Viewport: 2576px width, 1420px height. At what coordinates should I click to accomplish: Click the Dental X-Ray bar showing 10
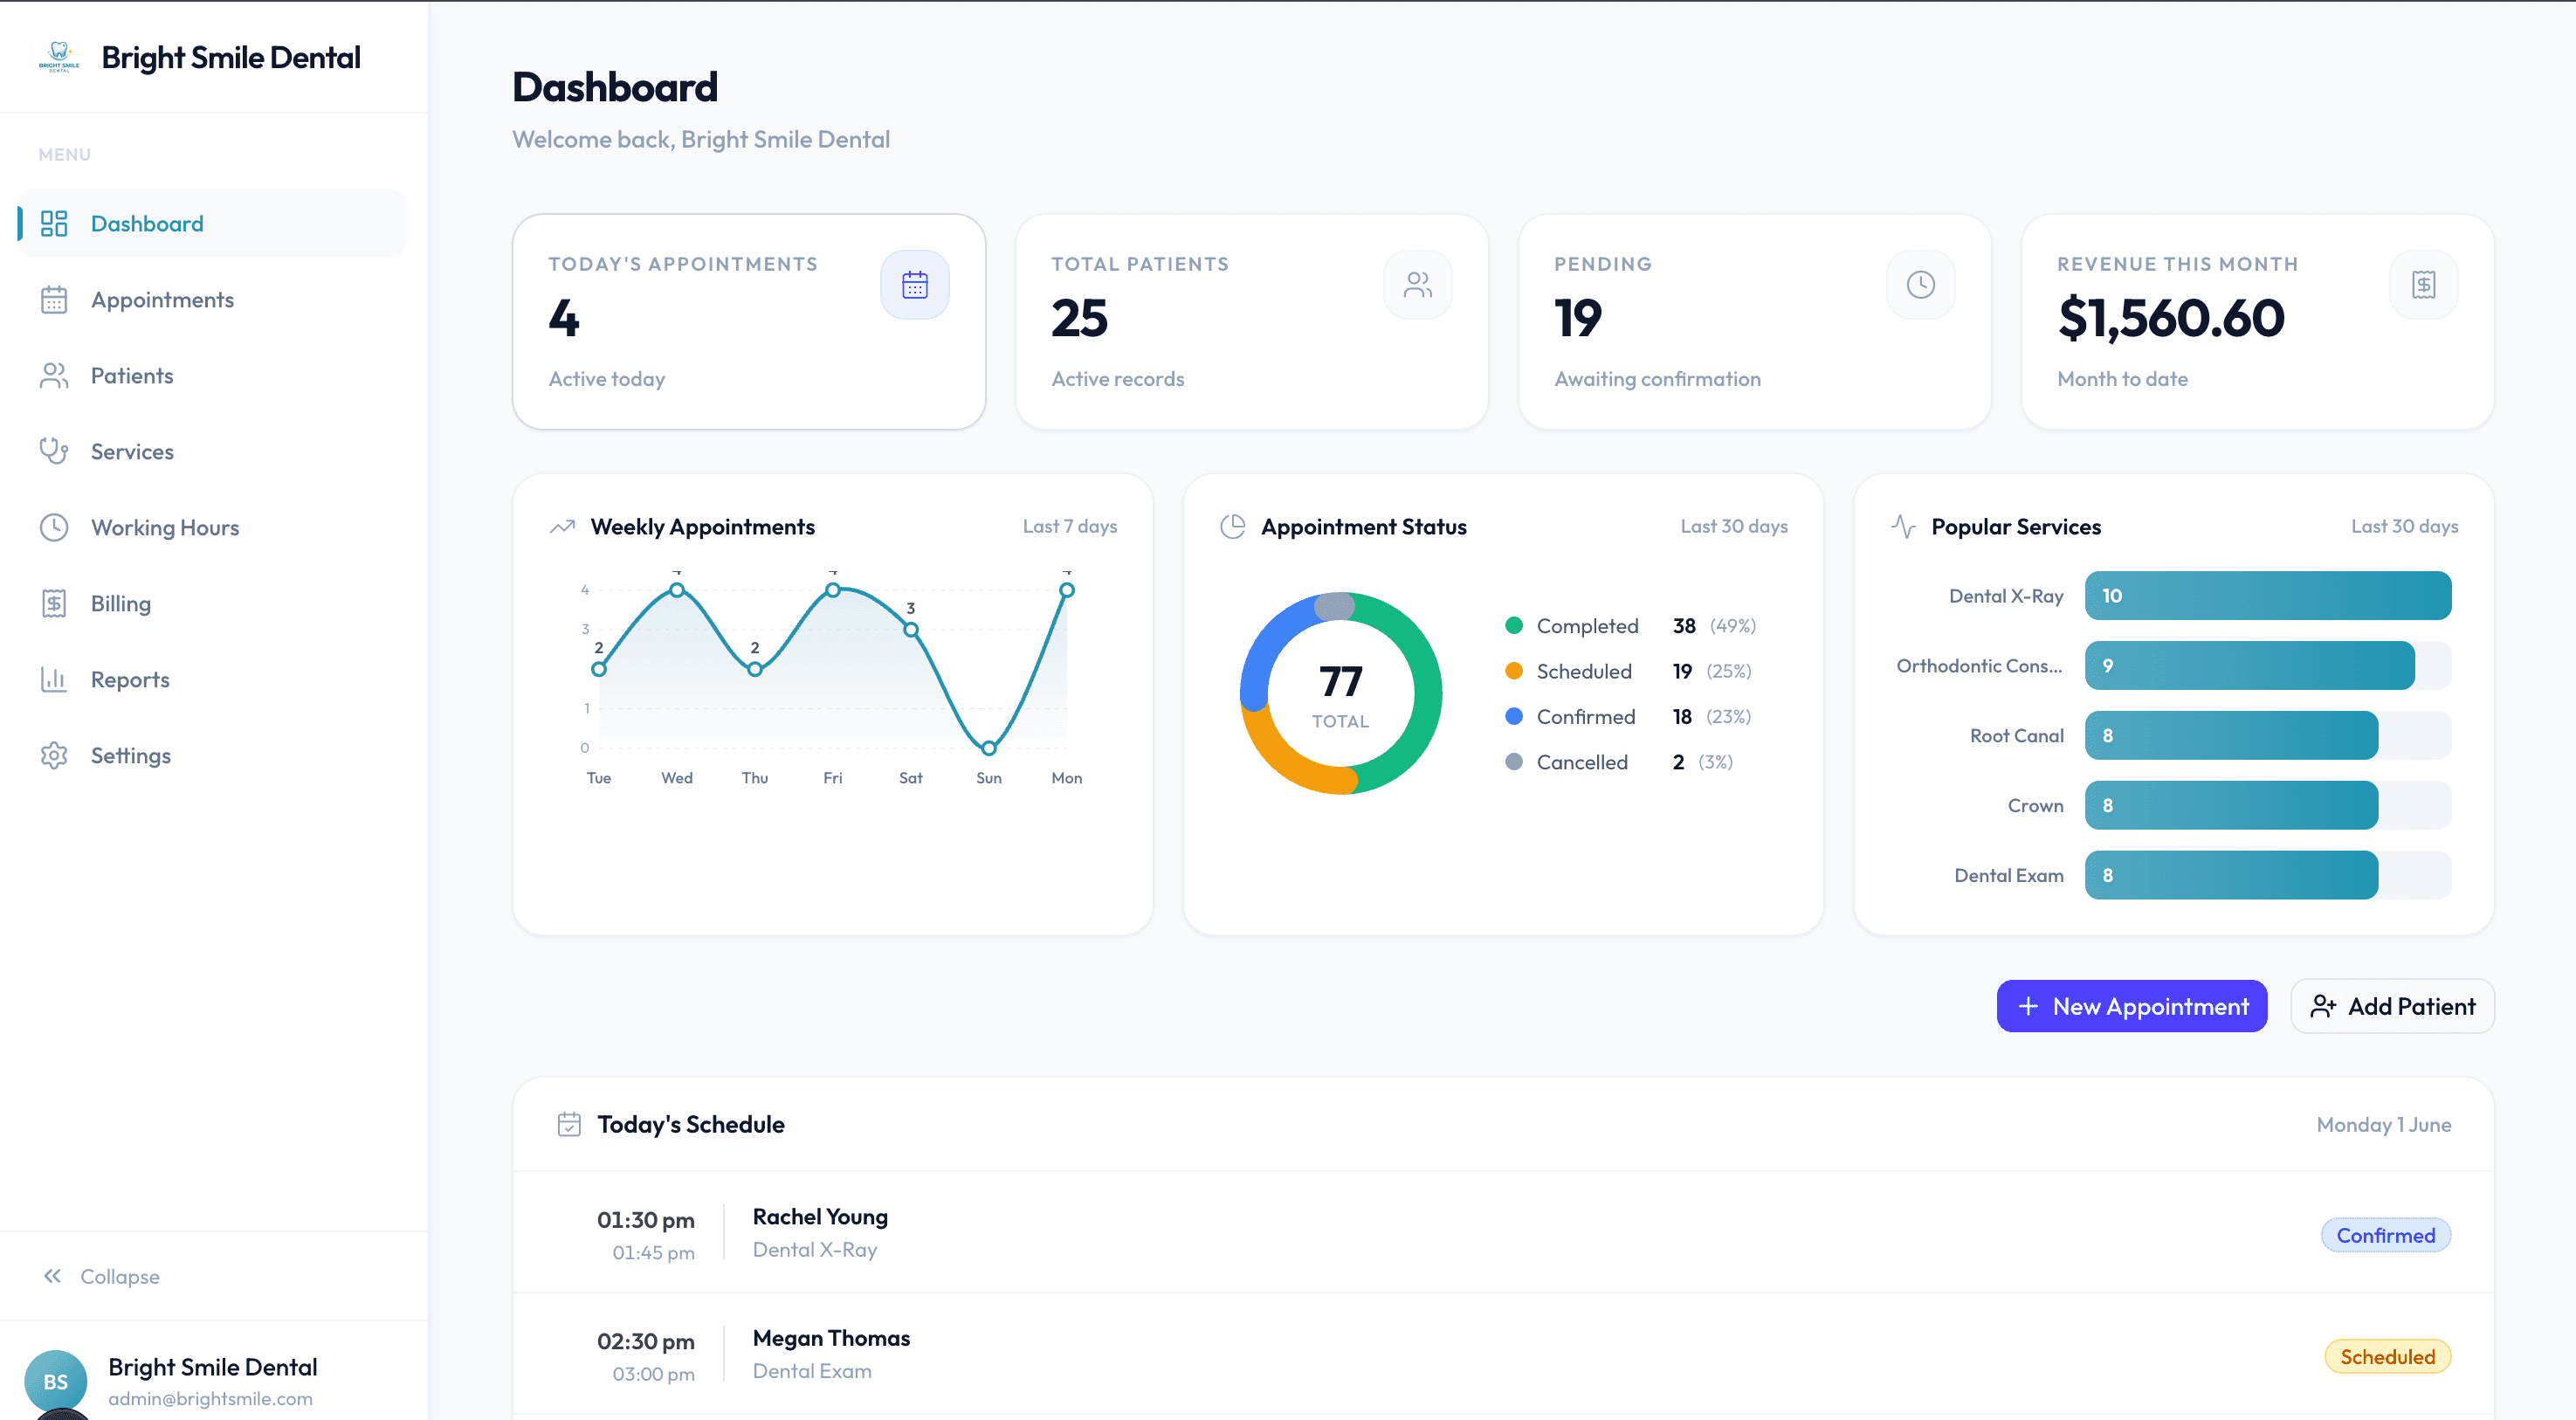click(x=2268, y=595)
